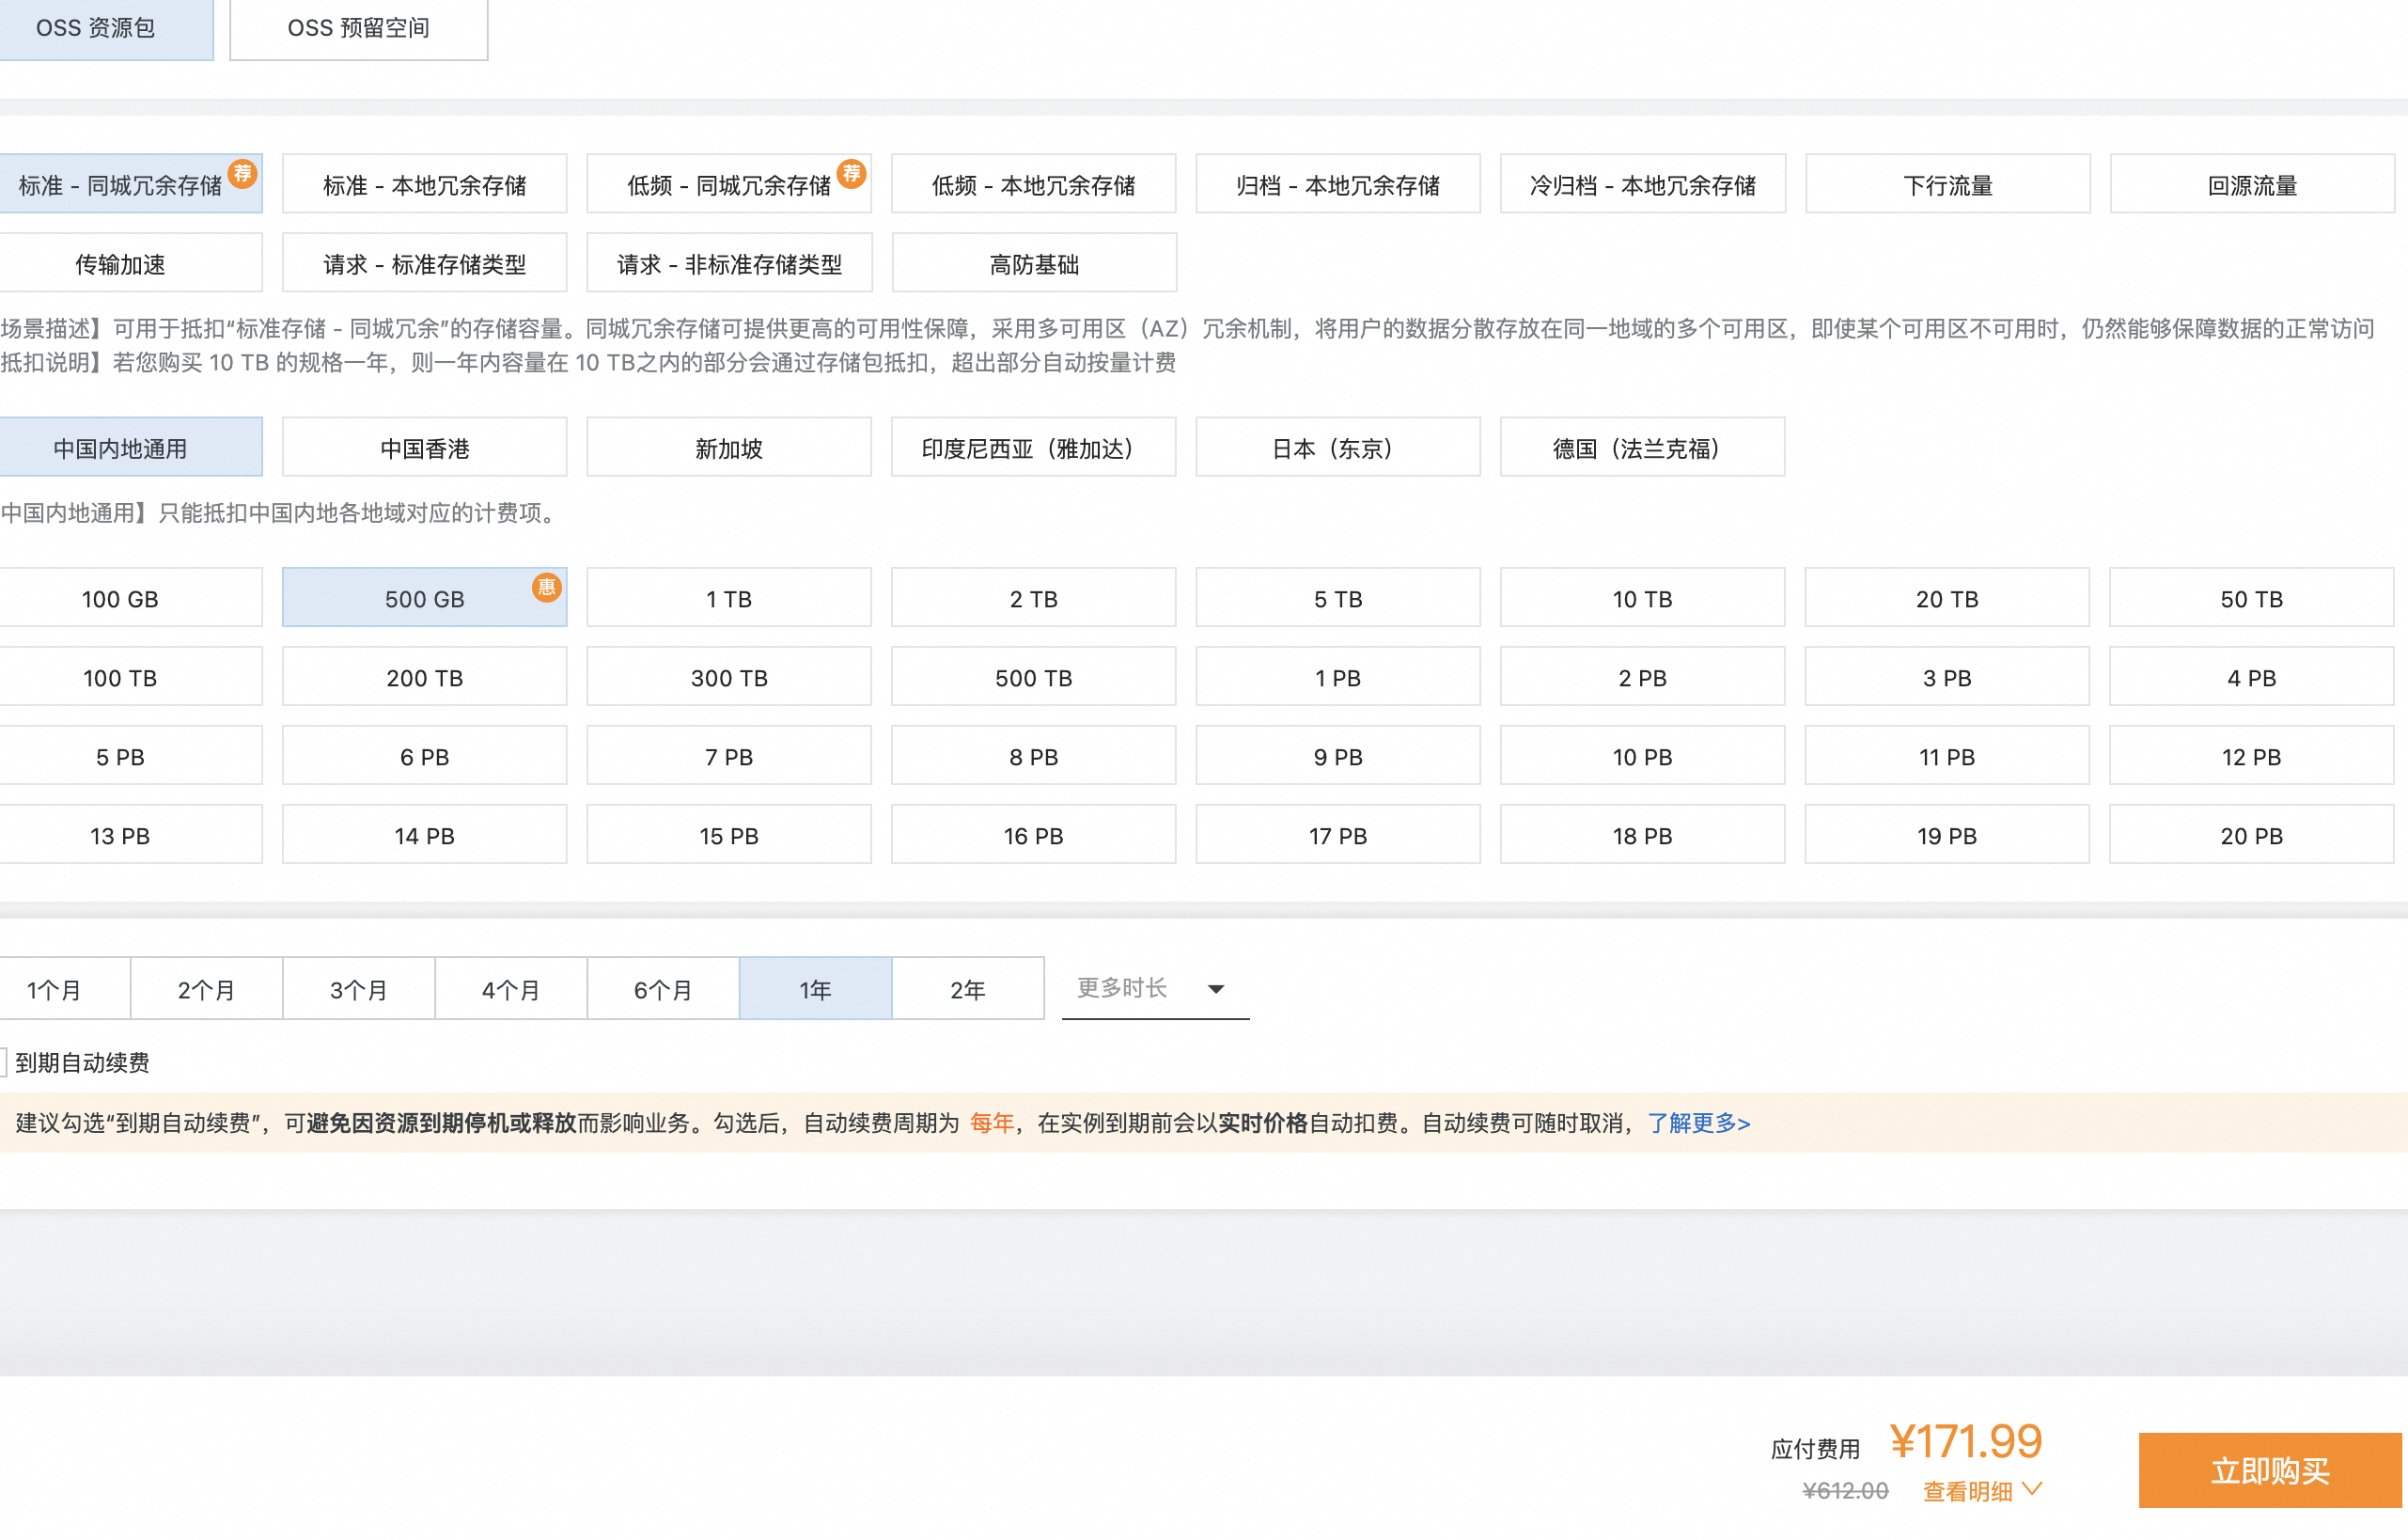Click the chevron next to 查看明细

pyautogui.click(x=2031, y=1489)
